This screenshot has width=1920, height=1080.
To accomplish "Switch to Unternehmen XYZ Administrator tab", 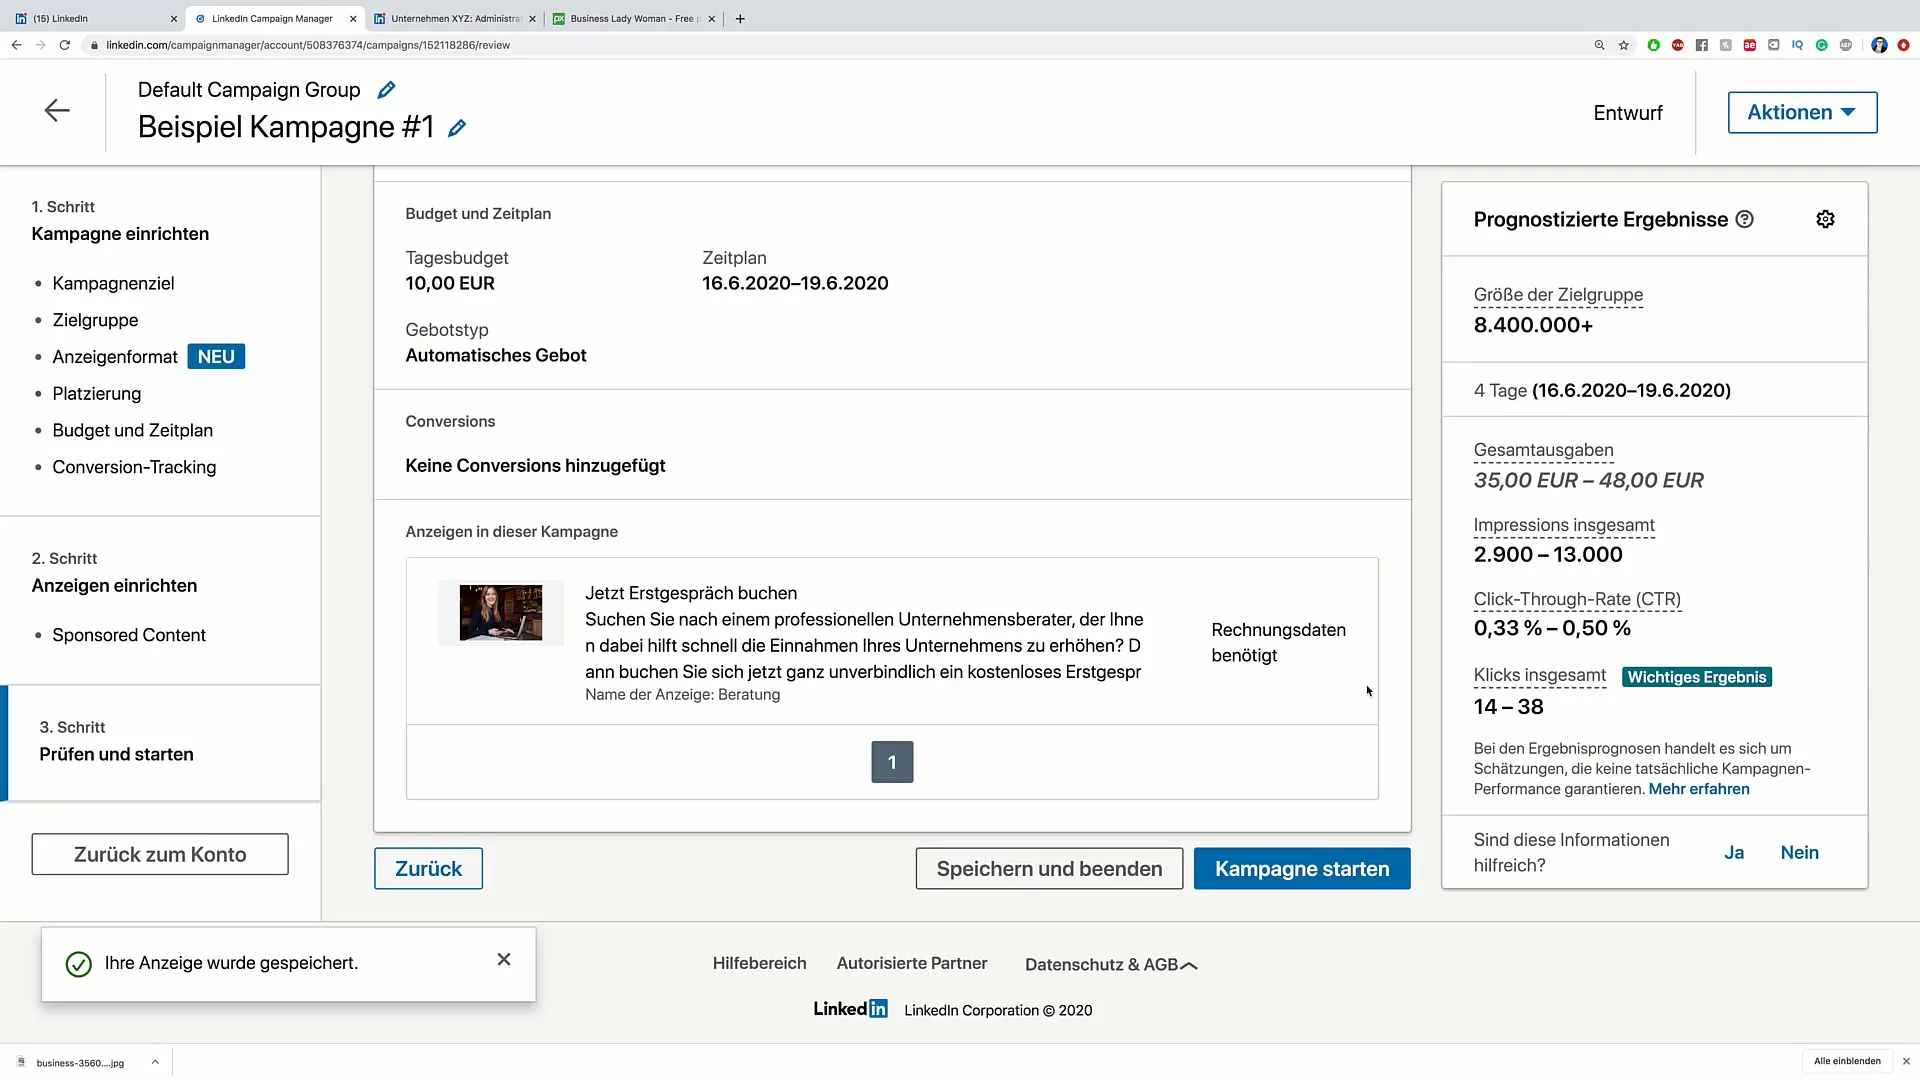I will tap(455, 18).
